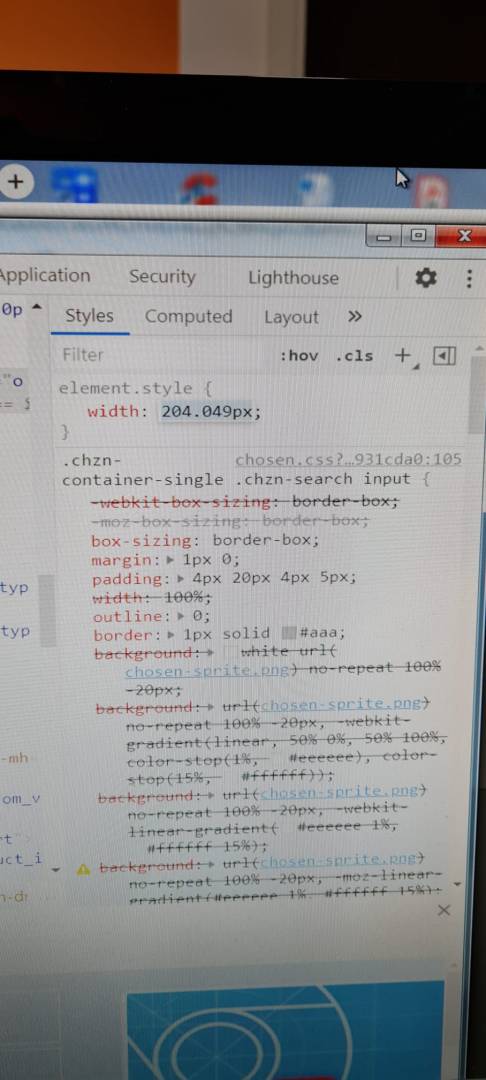Open the Security panel tab
486x1080 pixels.
click(x=162, y=277)
